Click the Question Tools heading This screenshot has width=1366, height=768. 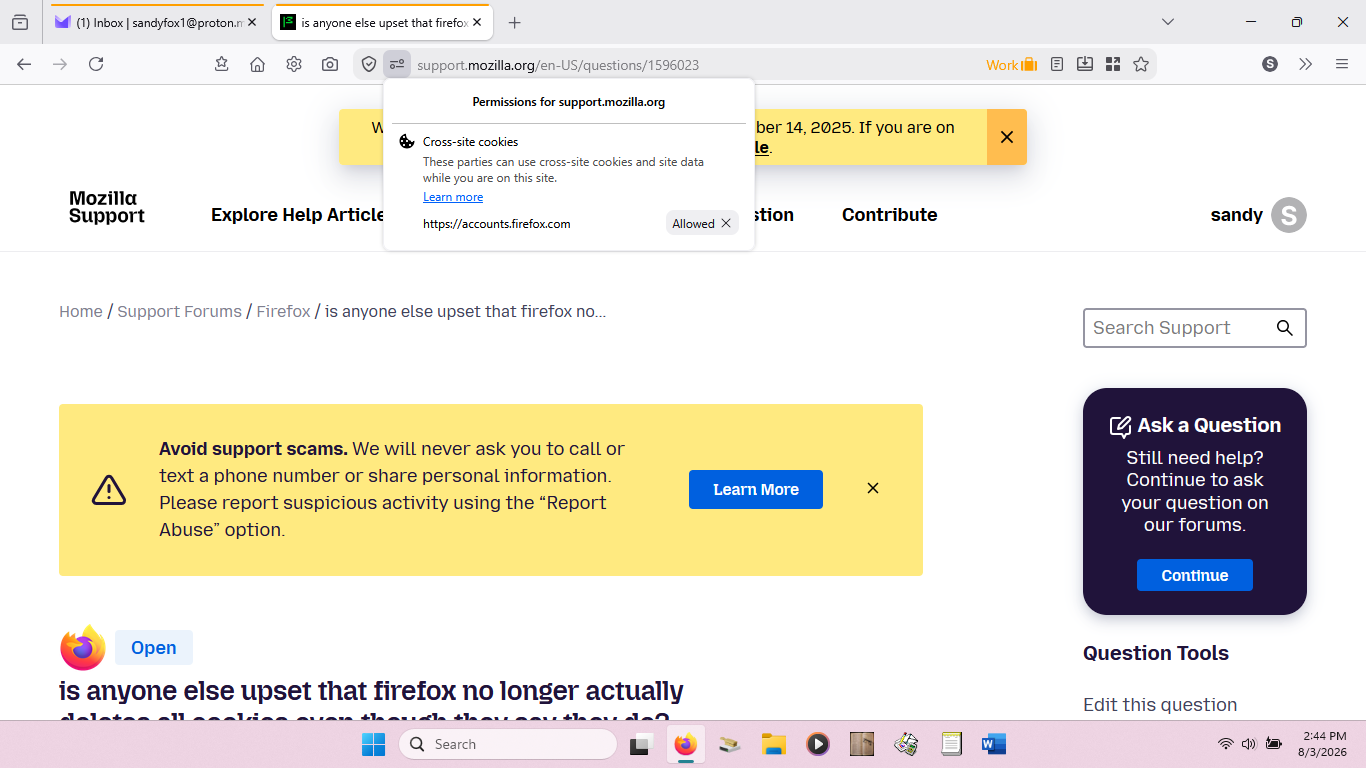[1156, 653]
